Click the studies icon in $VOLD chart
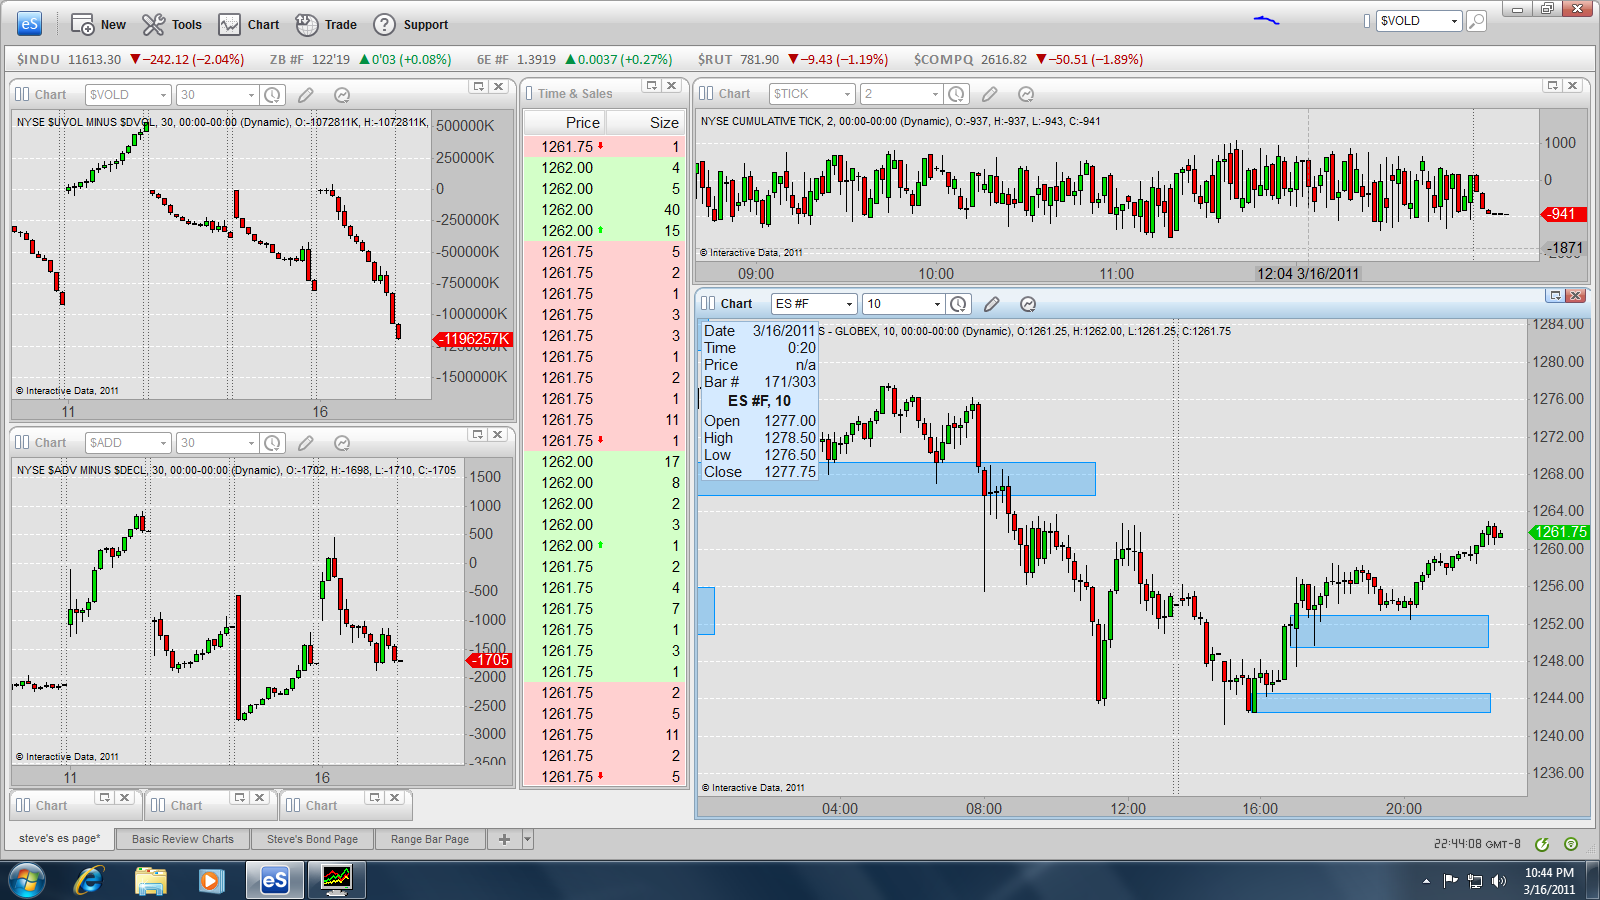This screenshot has height=900, width=1600. [341, 95]
